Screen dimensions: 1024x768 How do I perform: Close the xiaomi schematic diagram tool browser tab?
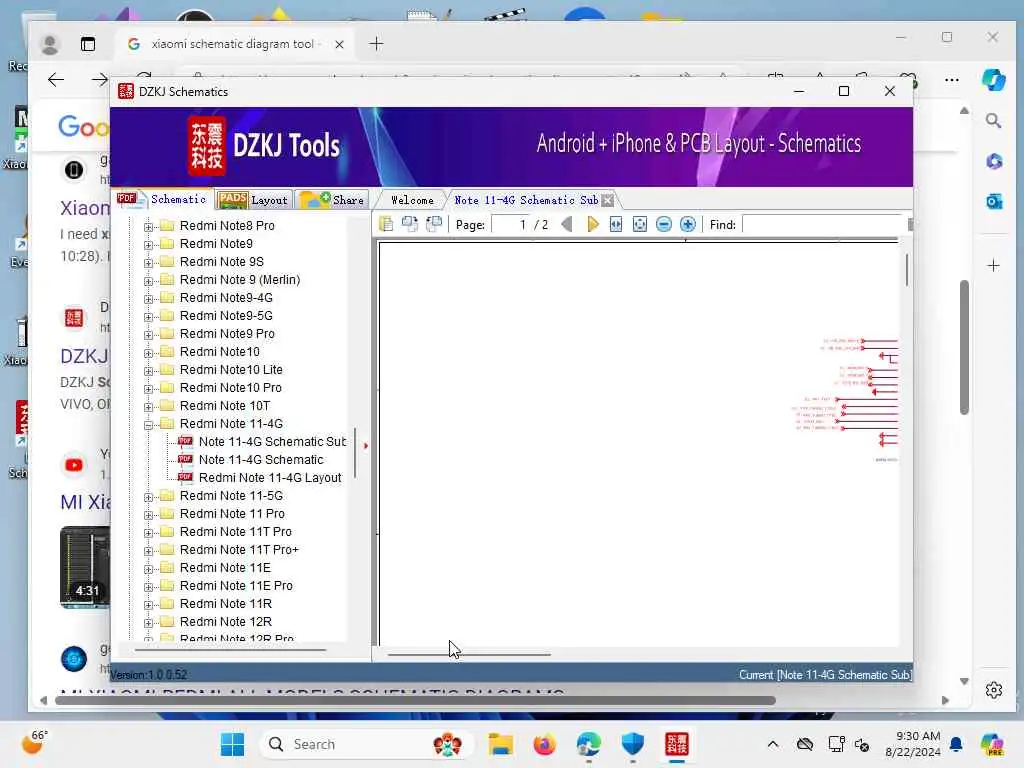pyautogui.click(x=340, y=44)
